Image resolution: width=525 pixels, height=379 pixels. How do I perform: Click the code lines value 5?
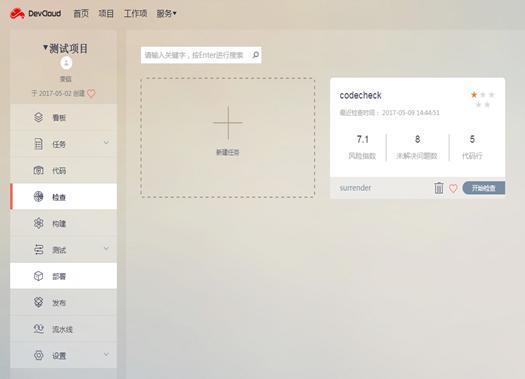(472, 139)
